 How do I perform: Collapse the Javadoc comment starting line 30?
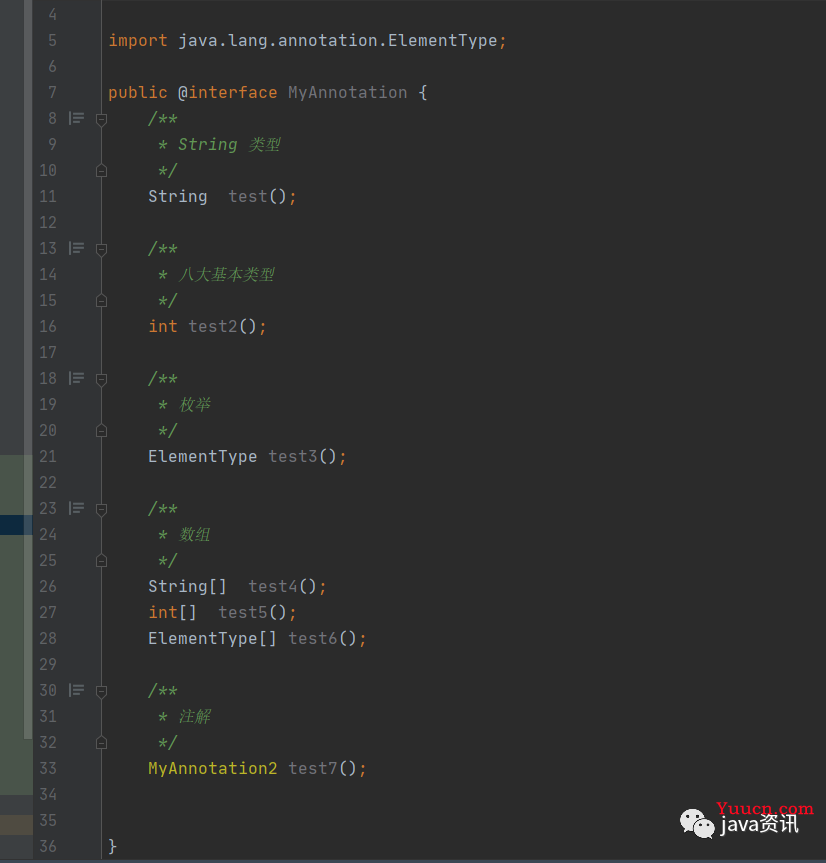coord(101,692)
